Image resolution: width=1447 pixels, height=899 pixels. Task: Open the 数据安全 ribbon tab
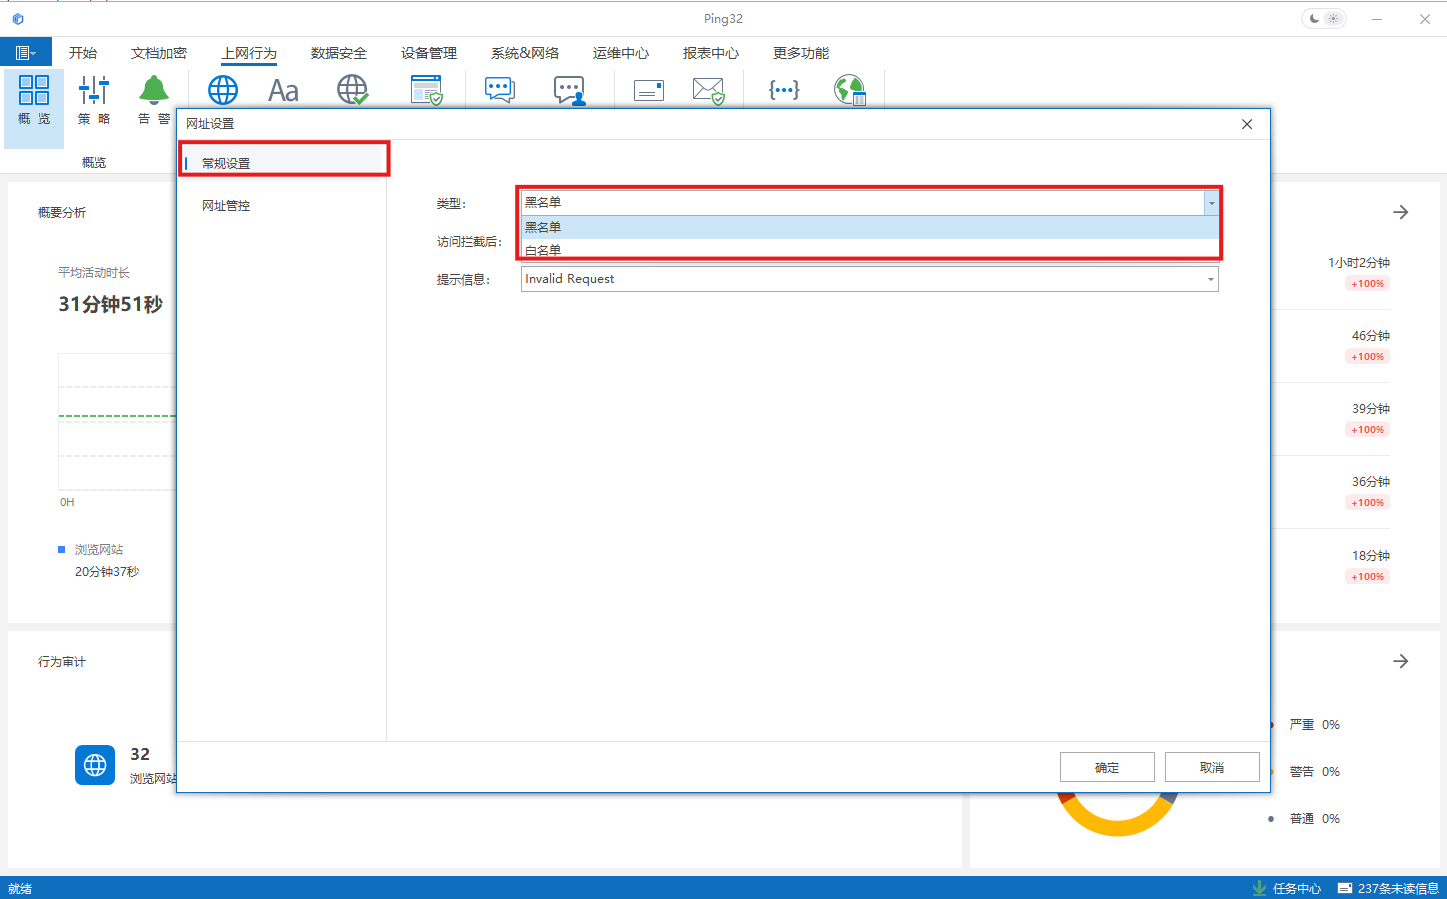click(x=338, y=53)
